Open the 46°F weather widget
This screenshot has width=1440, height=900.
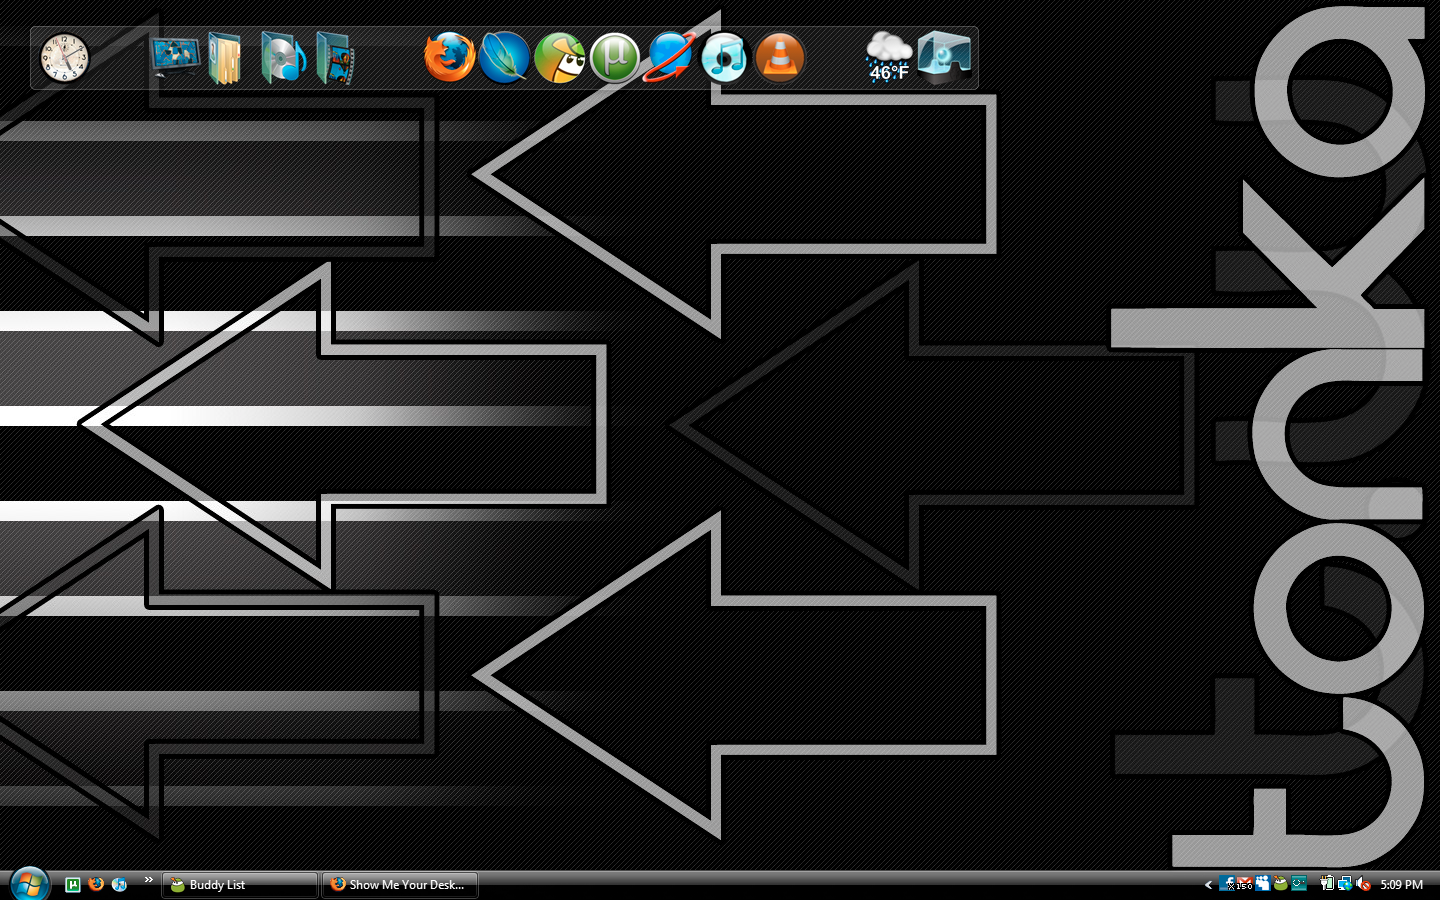pyautogui.click(x=888, y=58)
